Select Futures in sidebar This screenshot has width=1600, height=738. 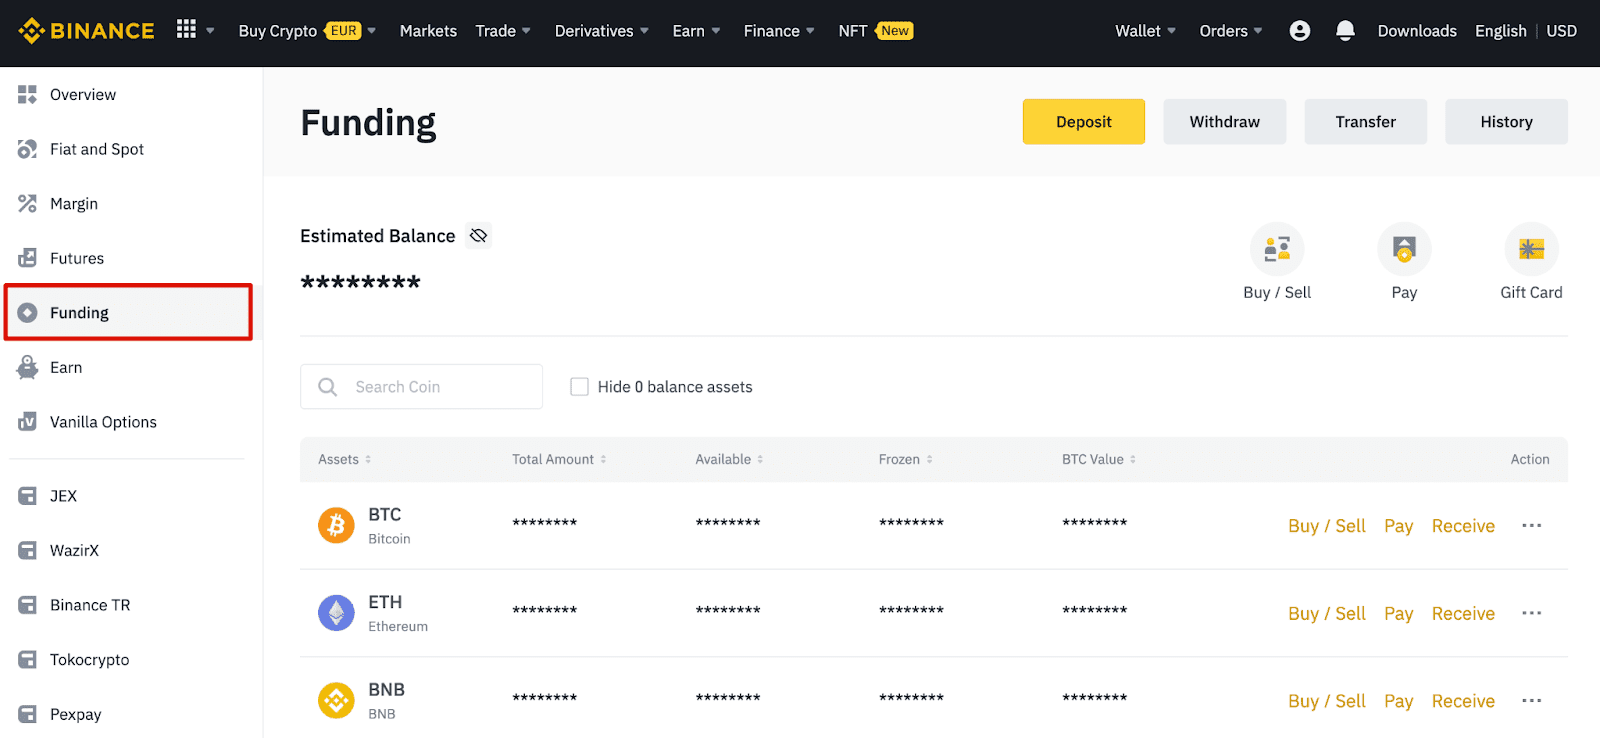(77, 258)
